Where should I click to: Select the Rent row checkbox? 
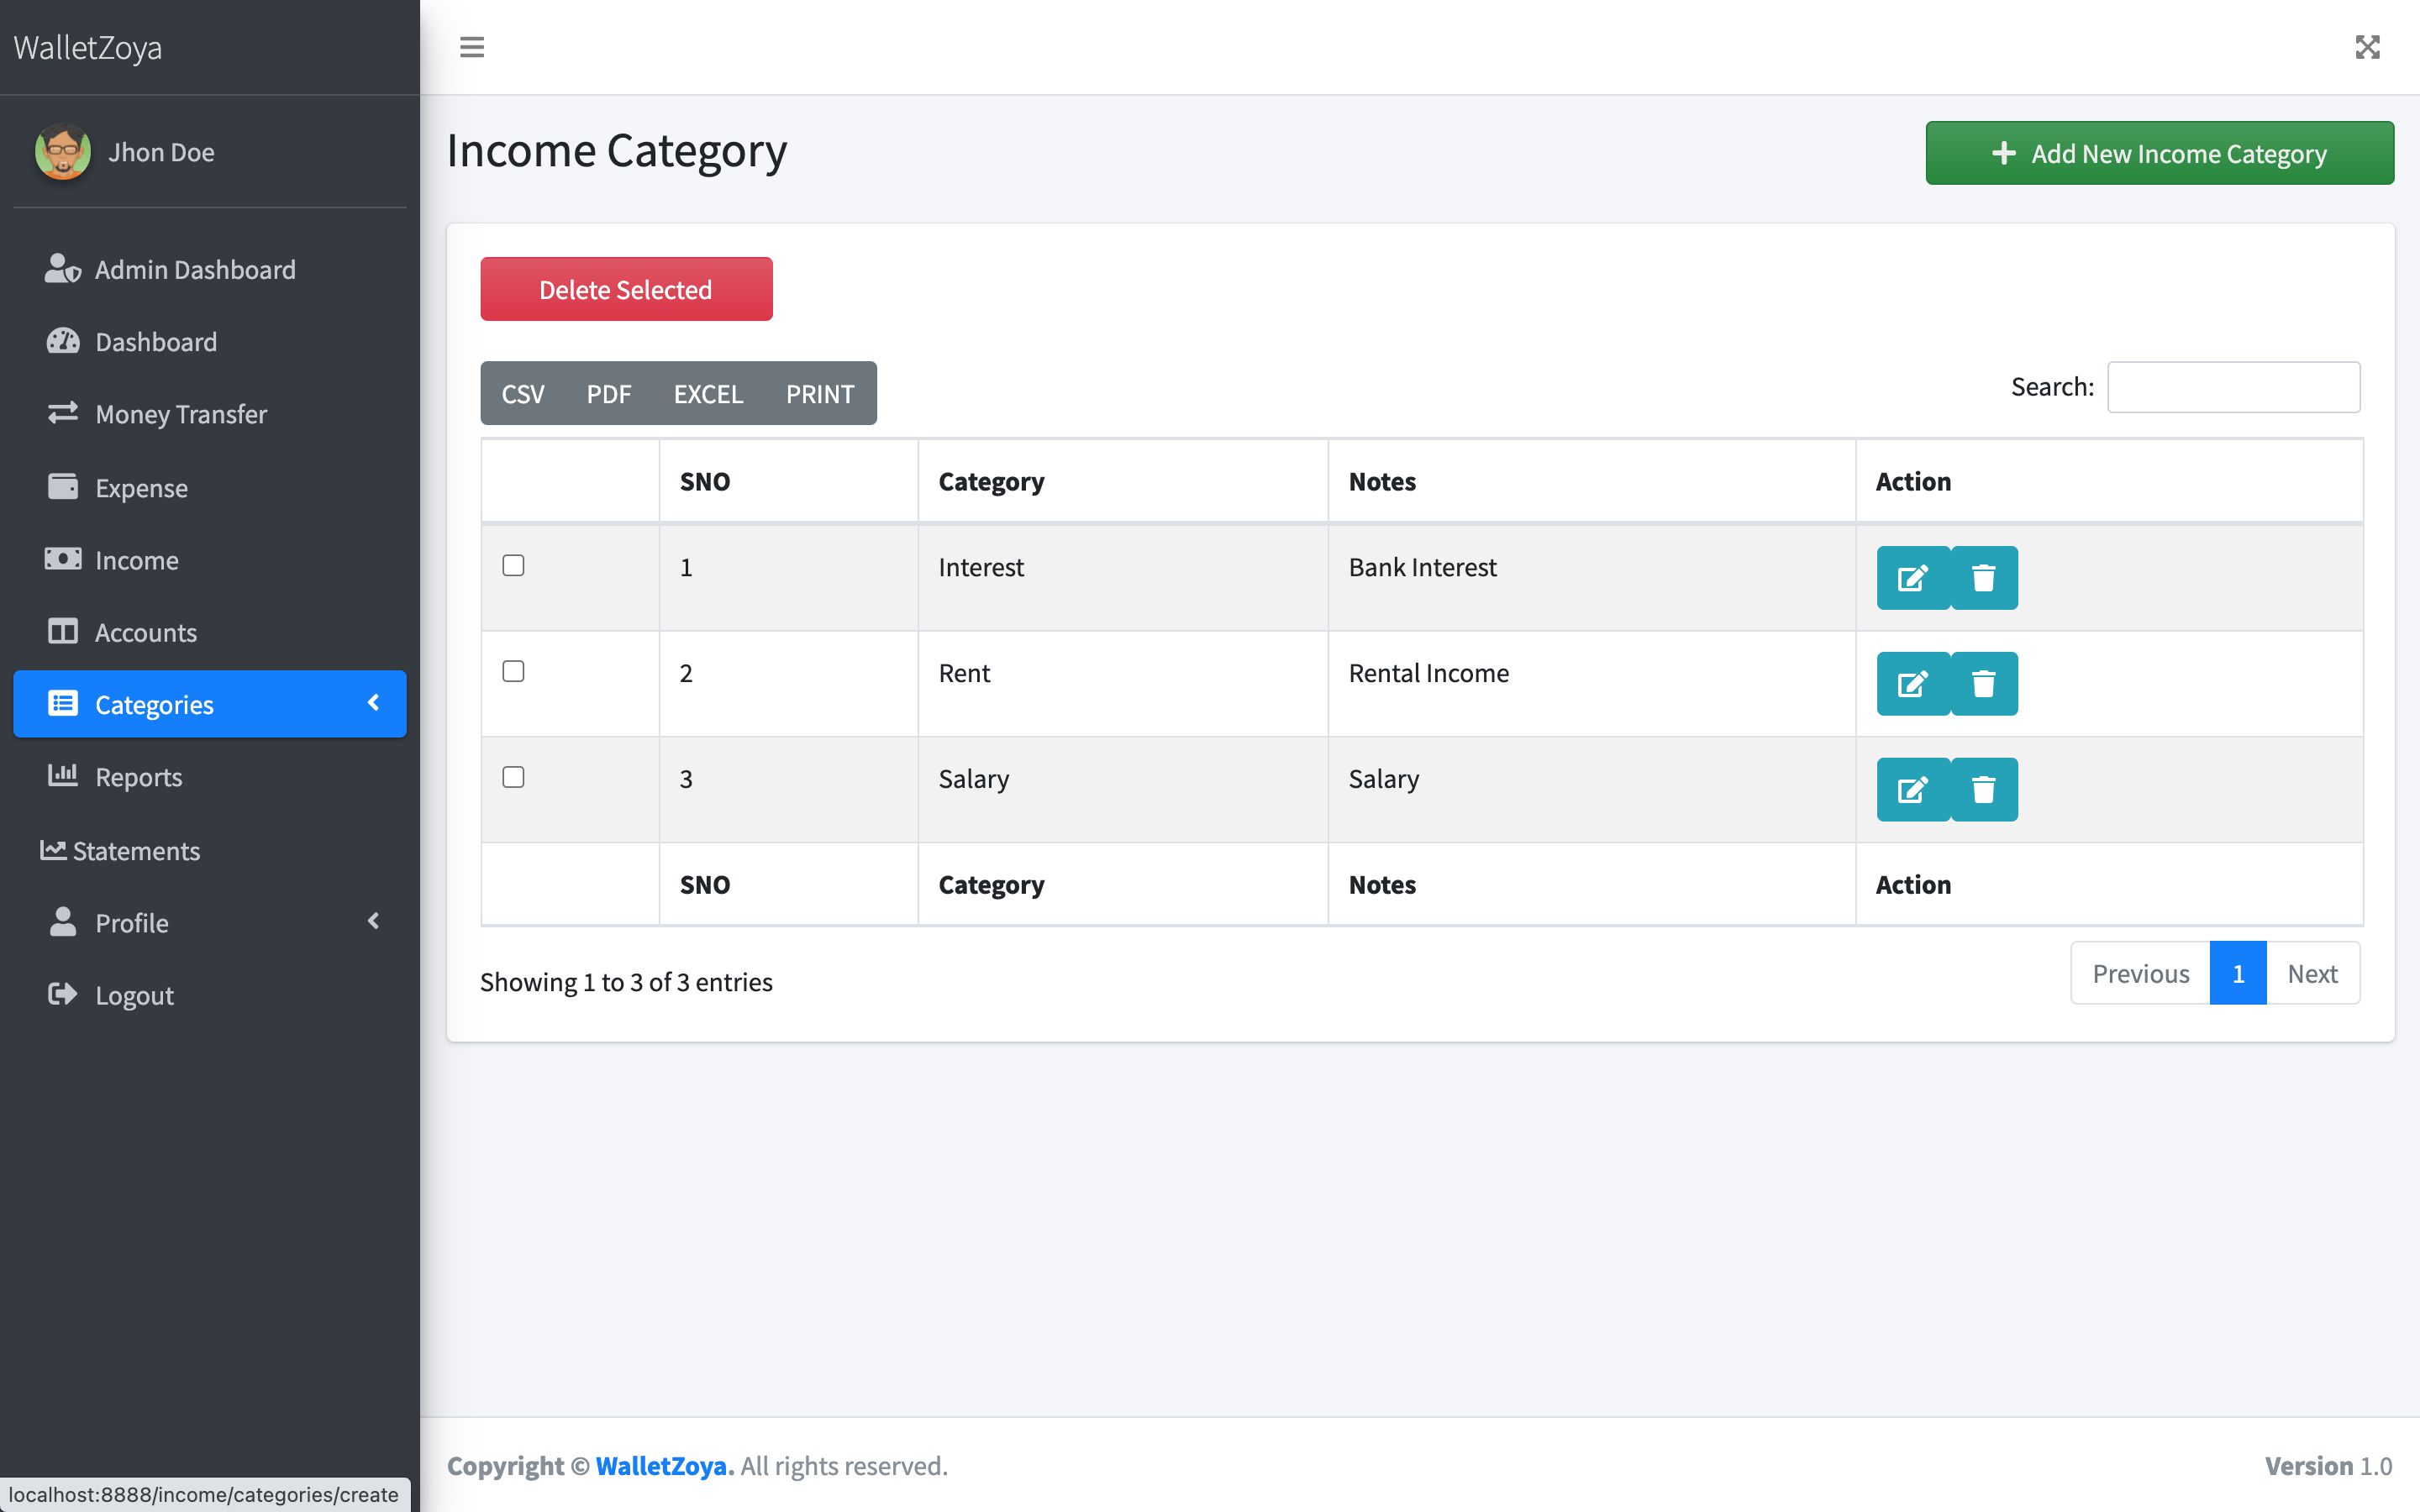(x=513, y=672)
